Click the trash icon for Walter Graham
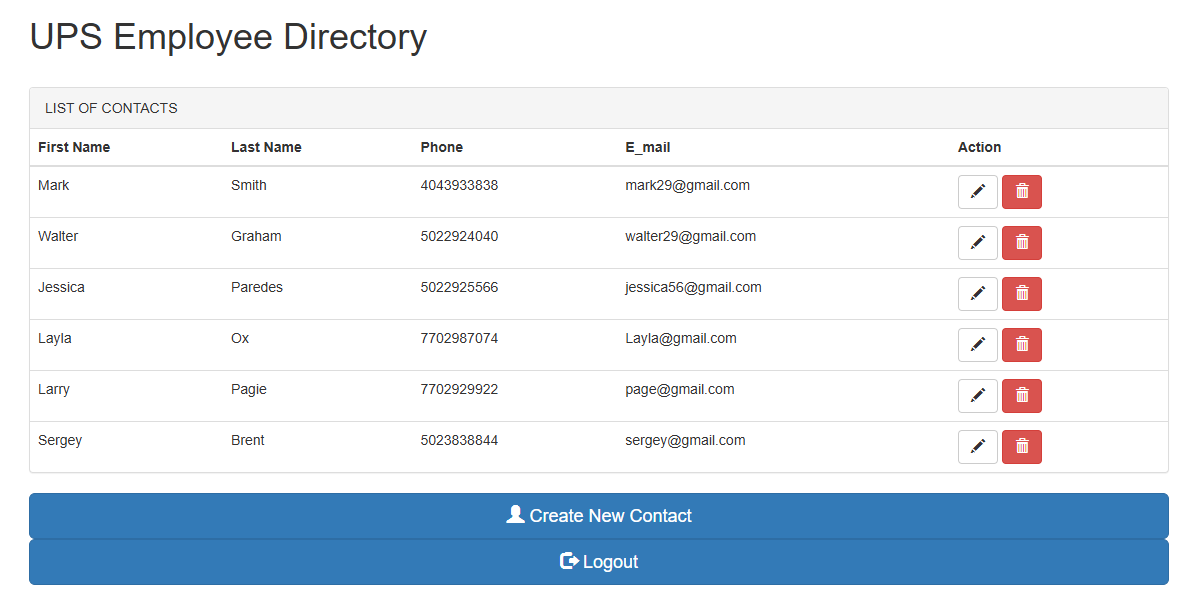The image size is (1203, 600). (x=1021, y=243)
